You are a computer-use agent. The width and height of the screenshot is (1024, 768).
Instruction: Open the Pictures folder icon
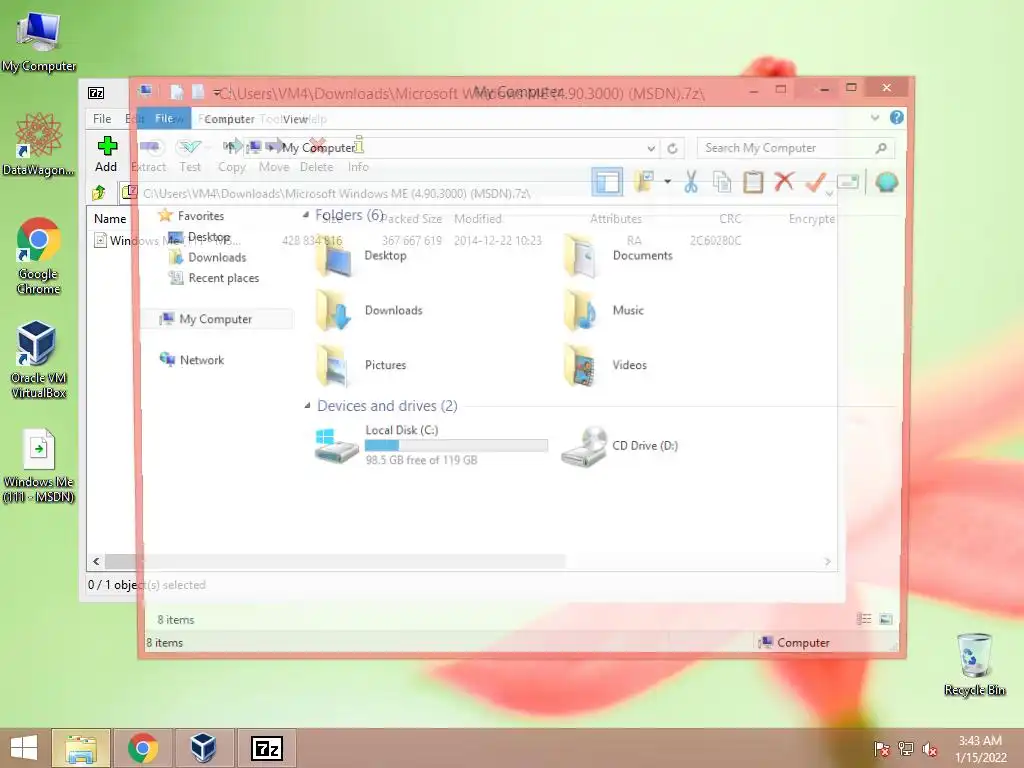335,366
